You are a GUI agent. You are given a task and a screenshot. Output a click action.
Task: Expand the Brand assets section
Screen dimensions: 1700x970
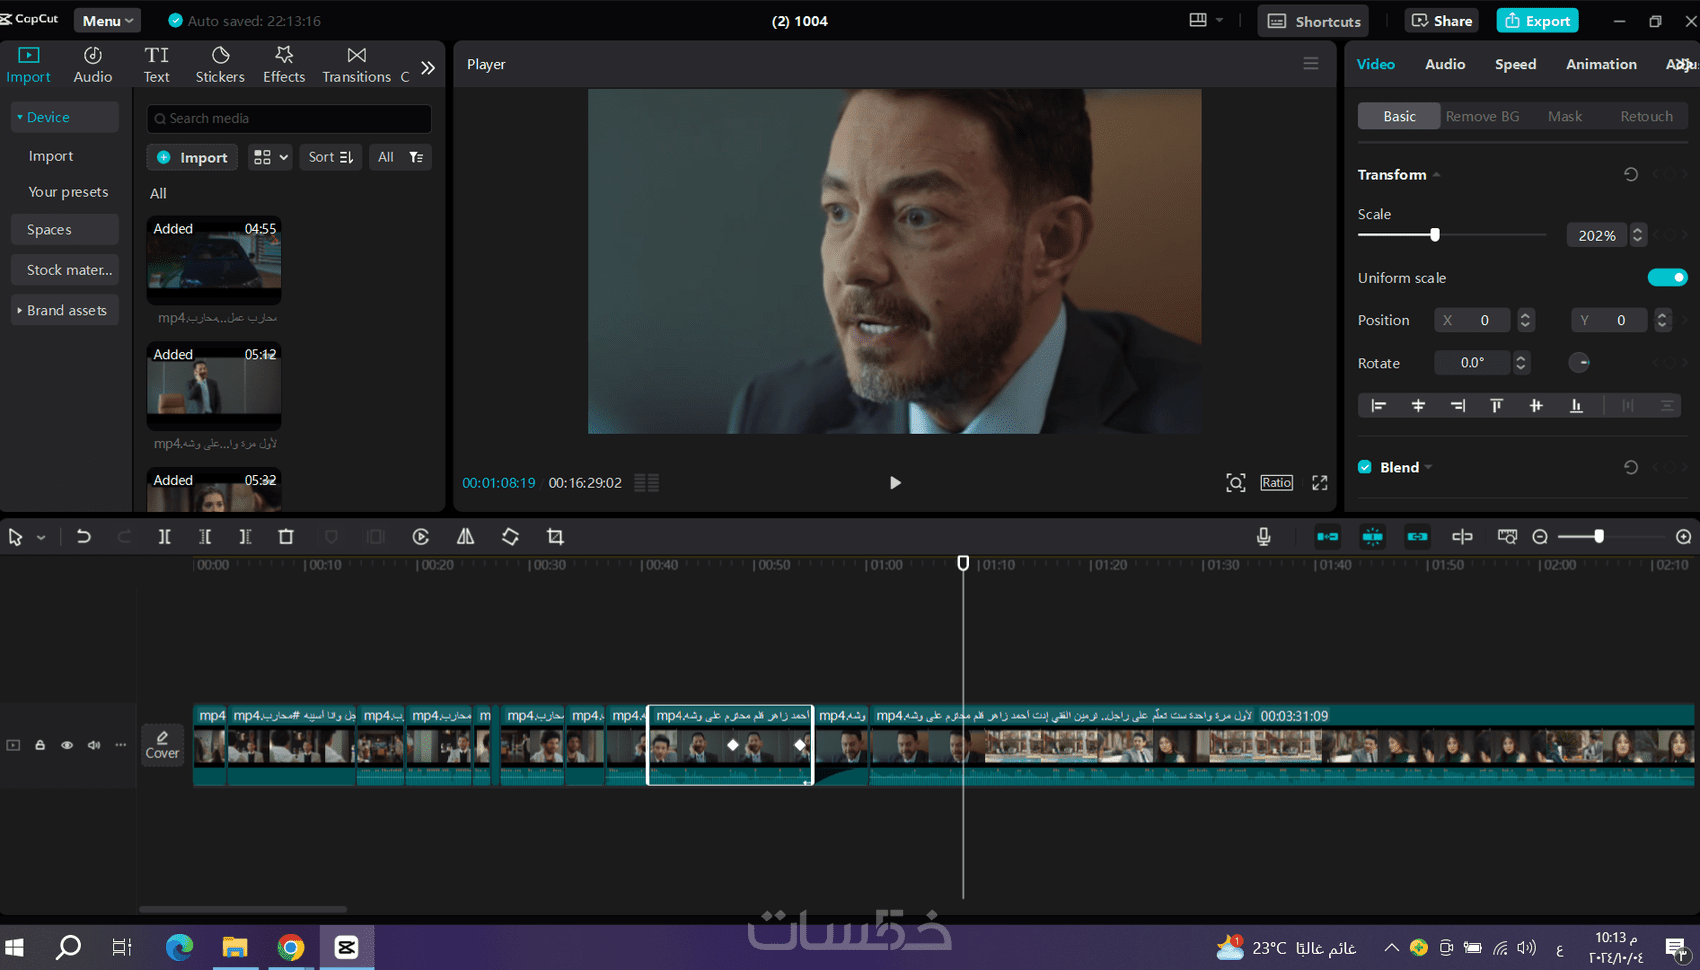[65, 310]
